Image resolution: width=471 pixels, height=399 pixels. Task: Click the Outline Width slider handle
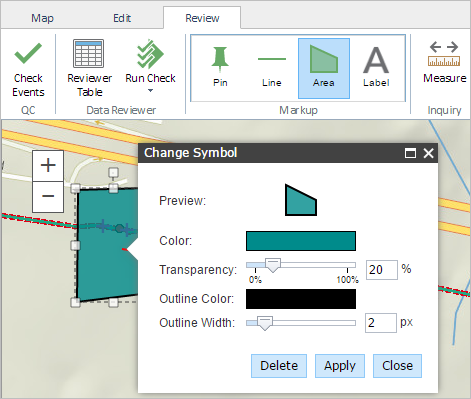[x=265, y=323]
